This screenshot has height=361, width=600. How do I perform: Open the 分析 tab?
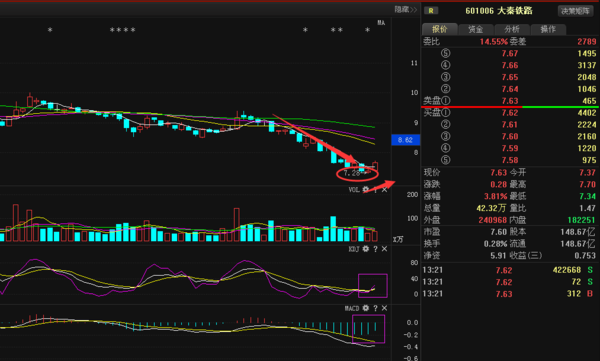[x=512, y=29]
